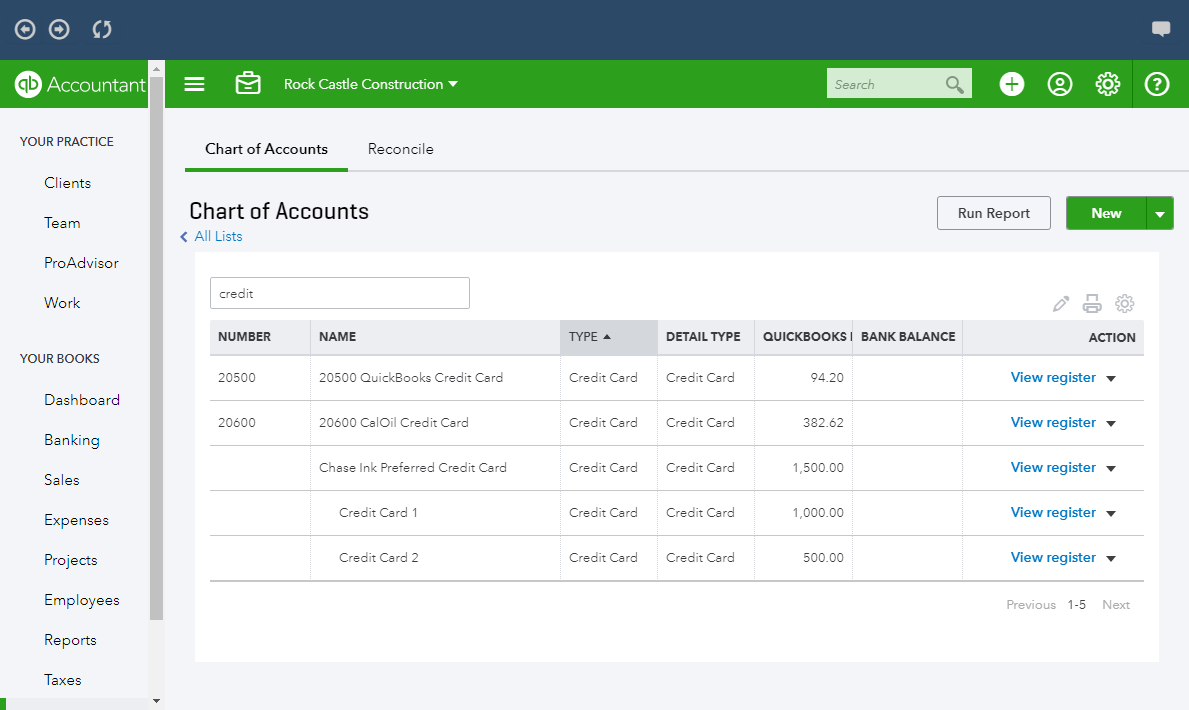Image resolution: width=1189 pixels, height=710 pixels.
Task: Click the refresh icon in the top bar
Action: pyautogui.click(x=101, y=29)
